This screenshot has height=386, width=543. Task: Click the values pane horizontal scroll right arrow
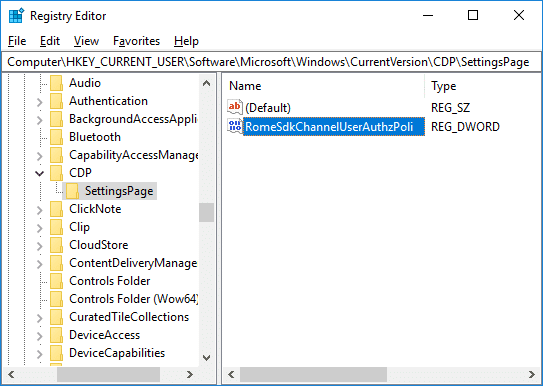click(532, 375)
